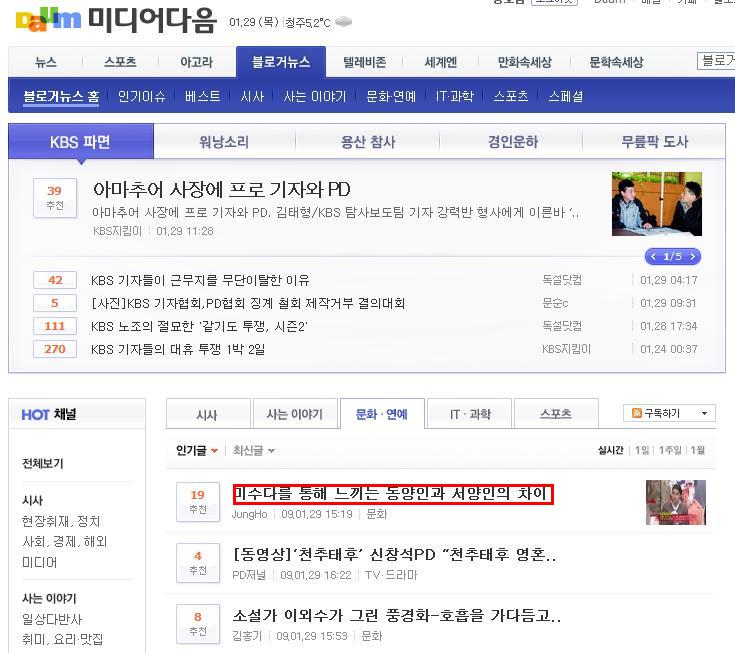
Task: Click the Daum logo
Action: click(48, 21)
